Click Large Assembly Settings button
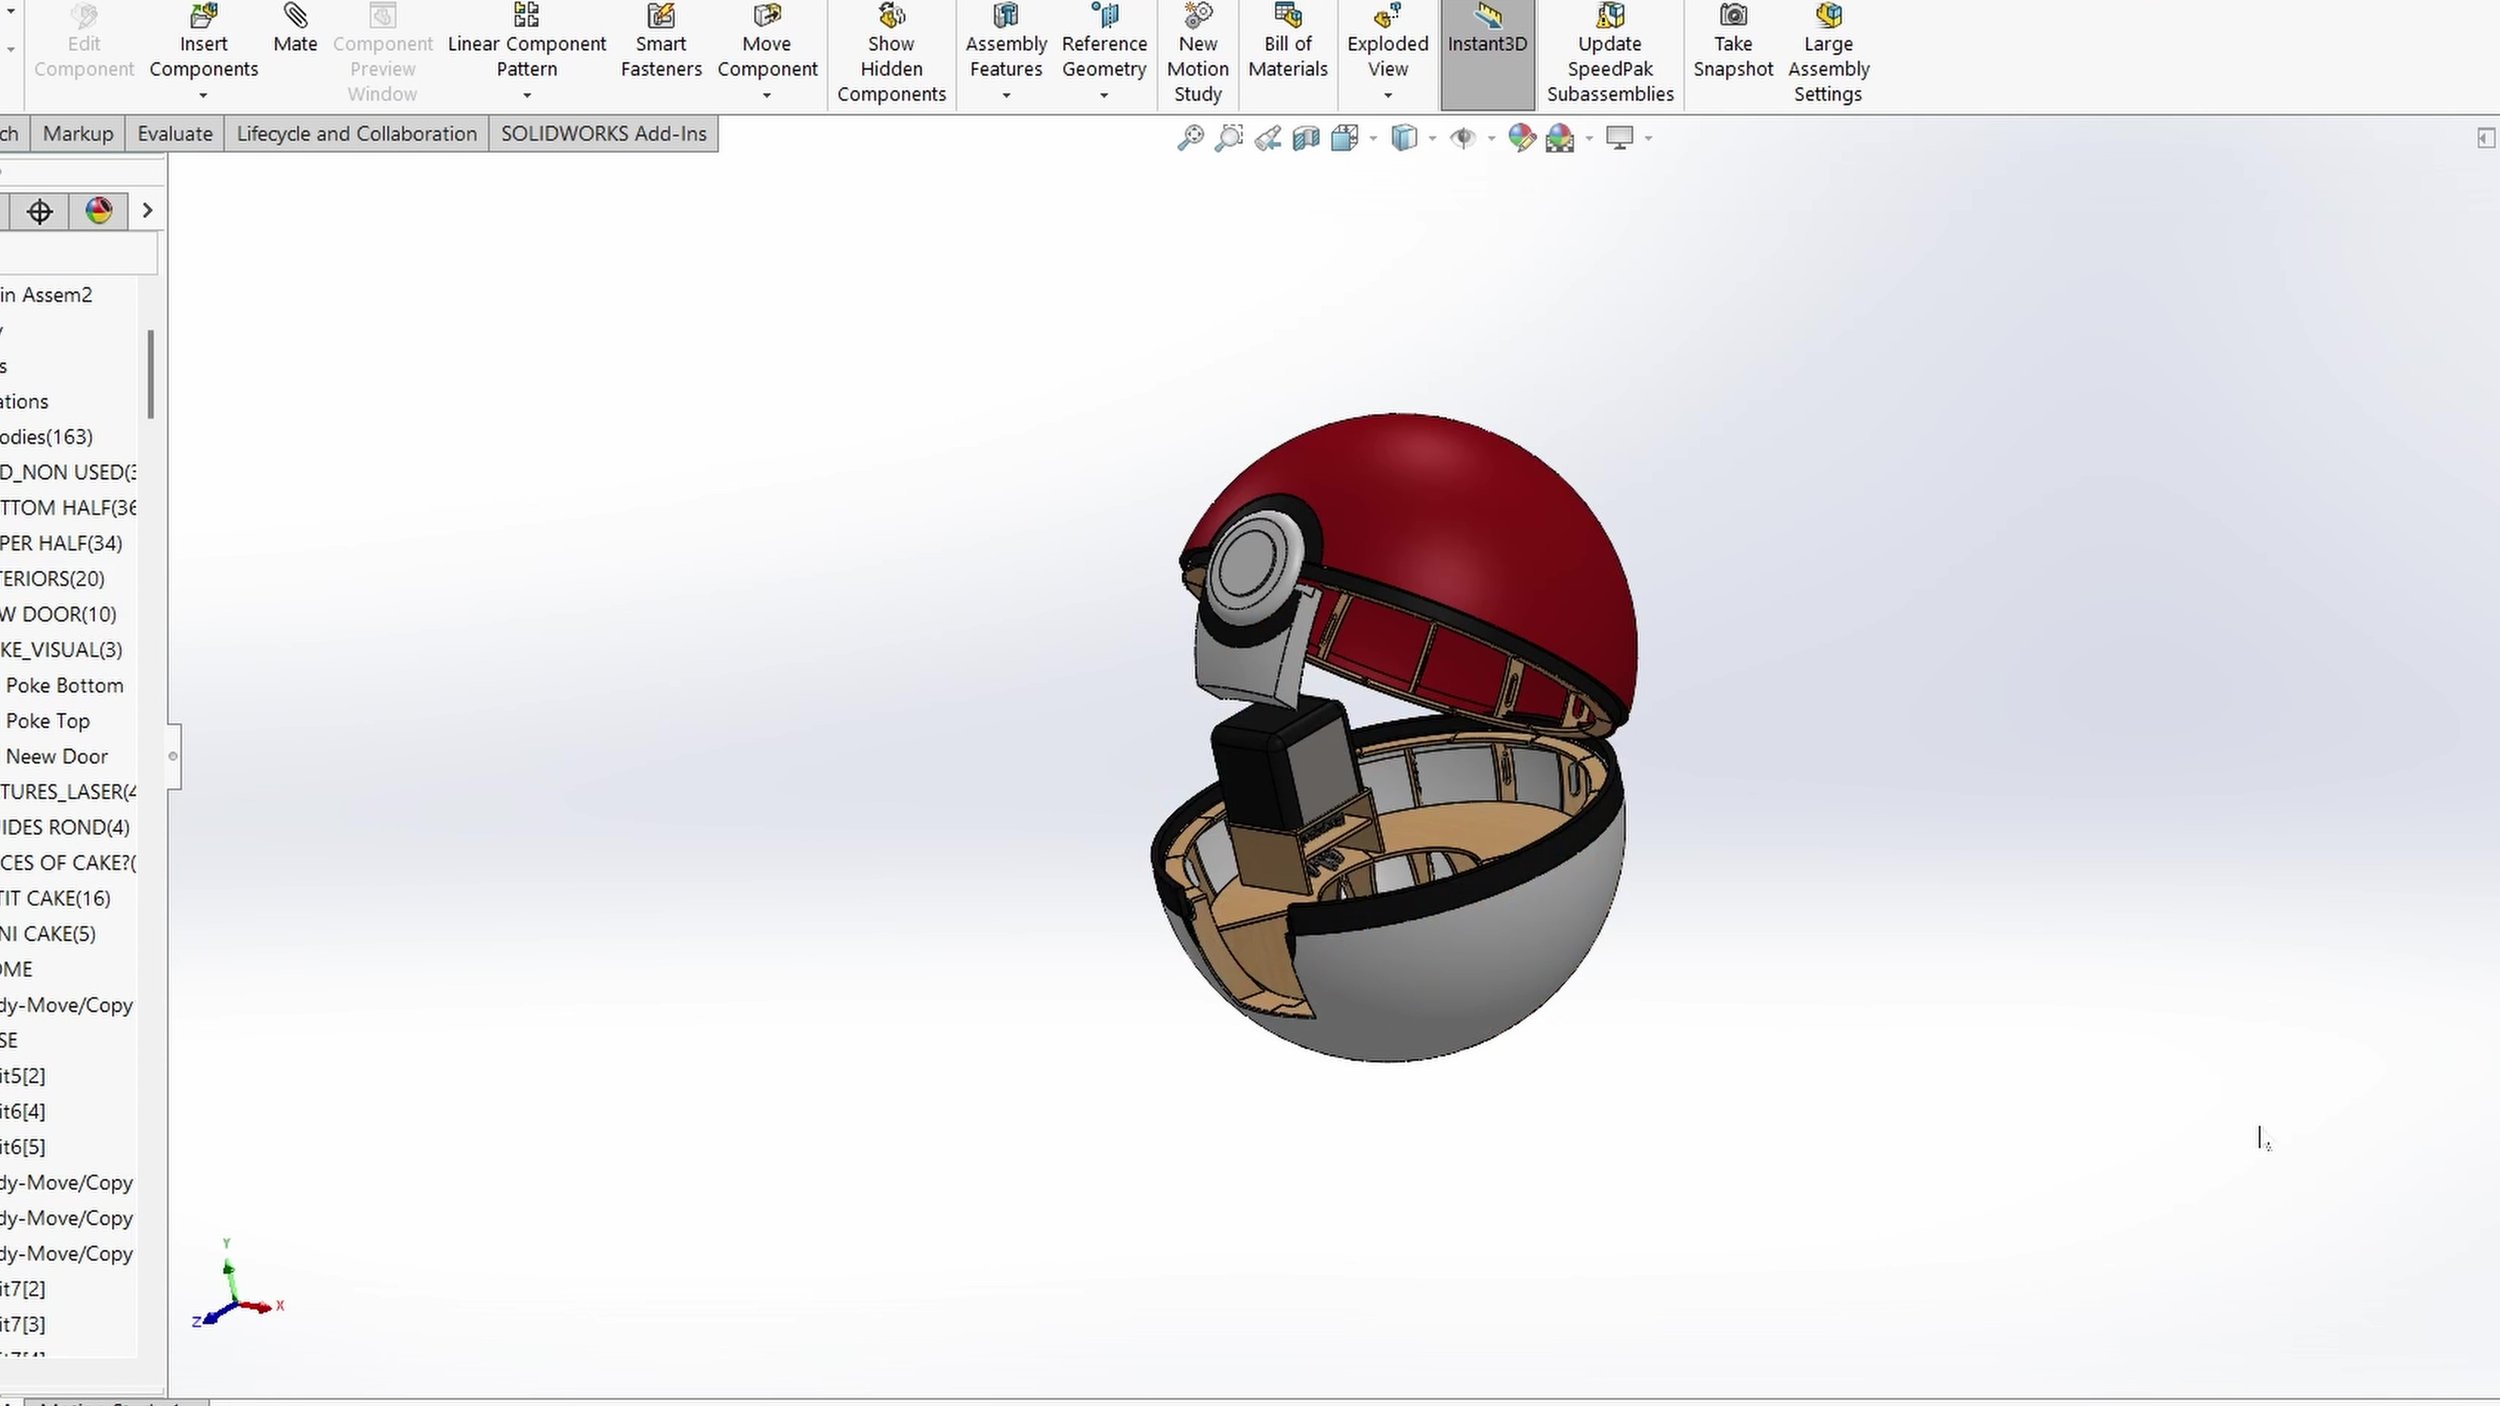Image resolution: width=2500 pixels, height=1406 pixels. pos(1828,55)
